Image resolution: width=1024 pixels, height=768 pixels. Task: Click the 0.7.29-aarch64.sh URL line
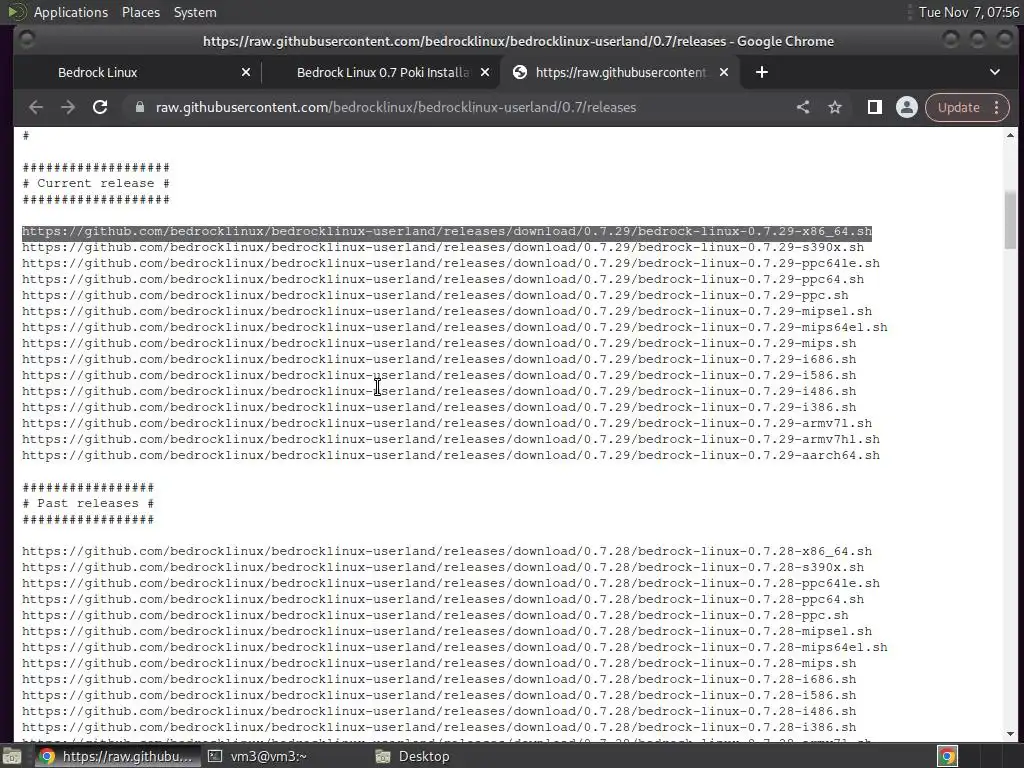point(451,456)
